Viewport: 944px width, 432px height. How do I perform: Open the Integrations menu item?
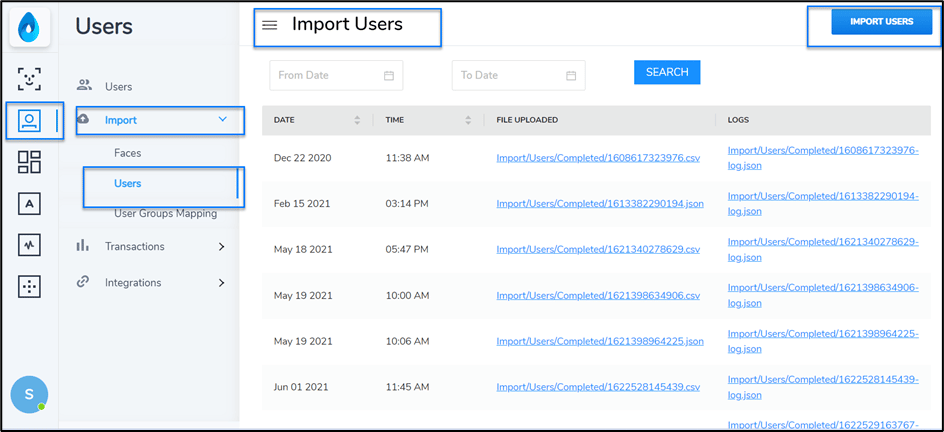coord(133,282)
